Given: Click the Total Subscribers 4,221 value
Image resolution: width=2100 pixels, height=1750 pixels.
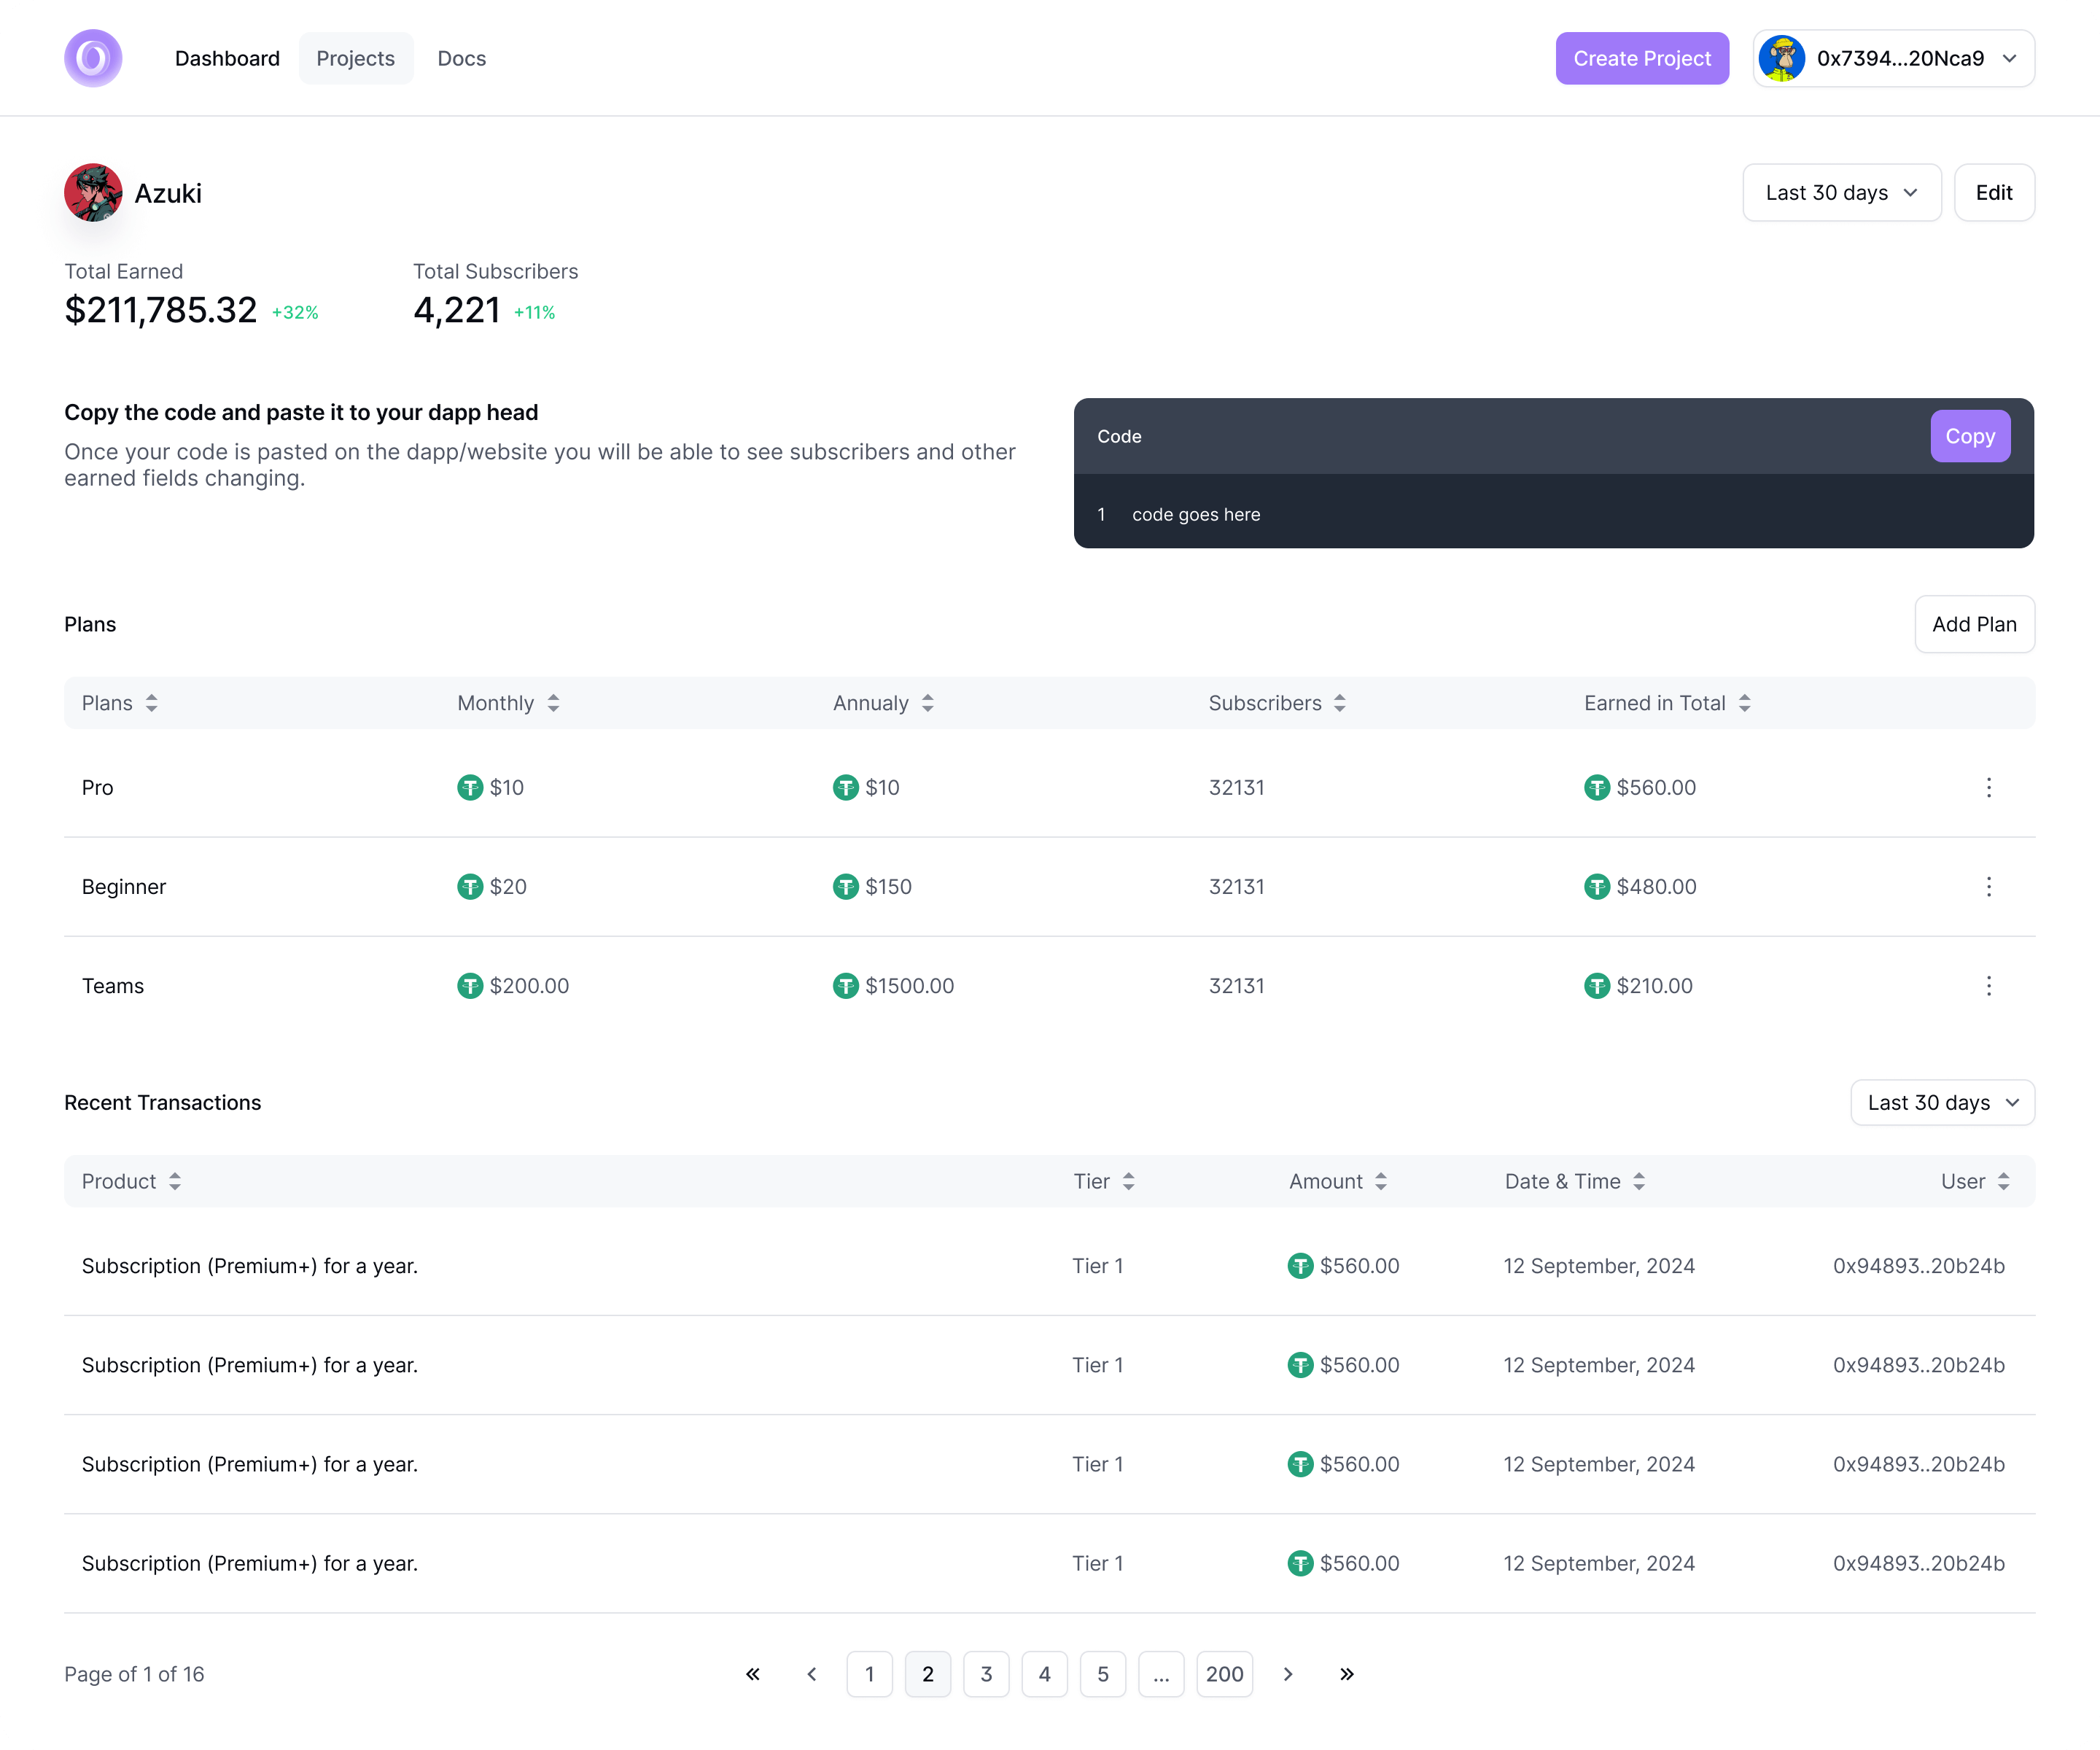Looking at the screenshot, I should pos(457,310).
